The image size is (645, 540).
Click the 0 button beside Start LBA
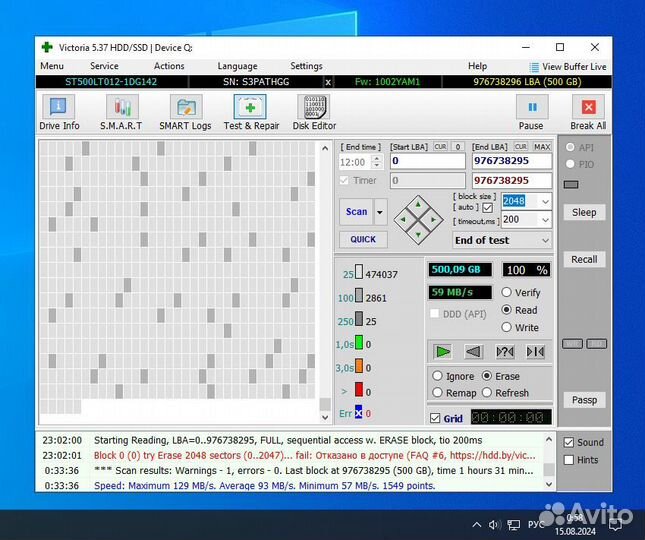(457, 147)
